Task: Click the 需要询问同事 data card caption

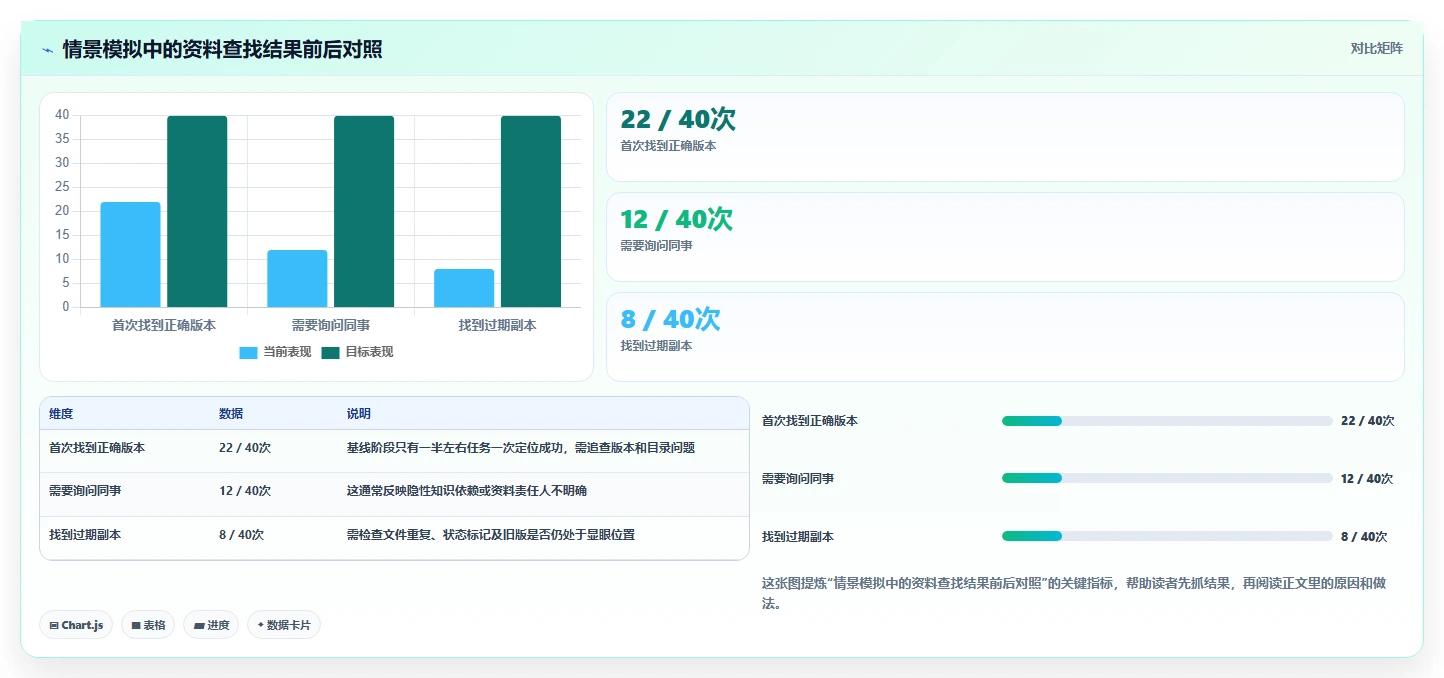Action: 656,246
